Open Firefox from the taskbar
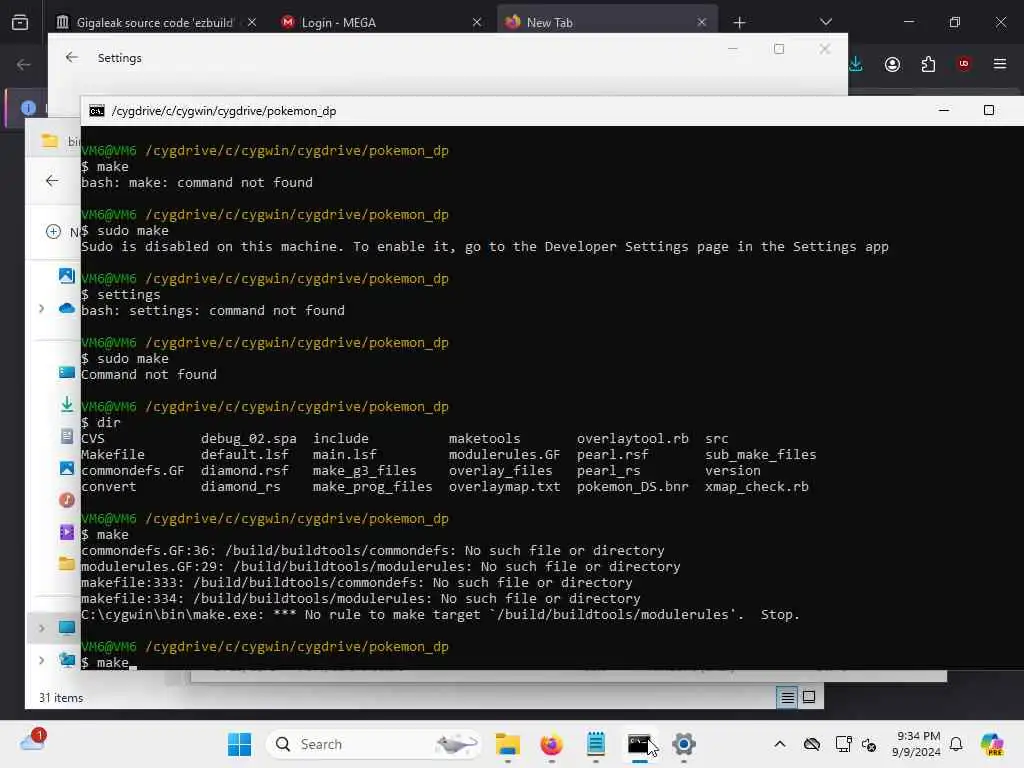The width and height of the screenshot is (1024, 768). [552, 744]
